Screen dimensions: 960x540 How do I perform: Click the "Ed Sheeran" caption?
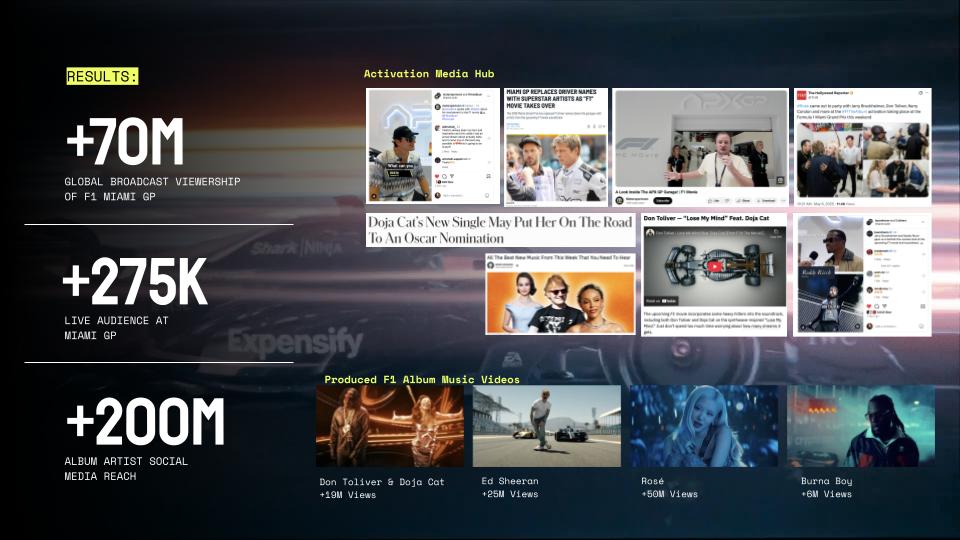510,481
